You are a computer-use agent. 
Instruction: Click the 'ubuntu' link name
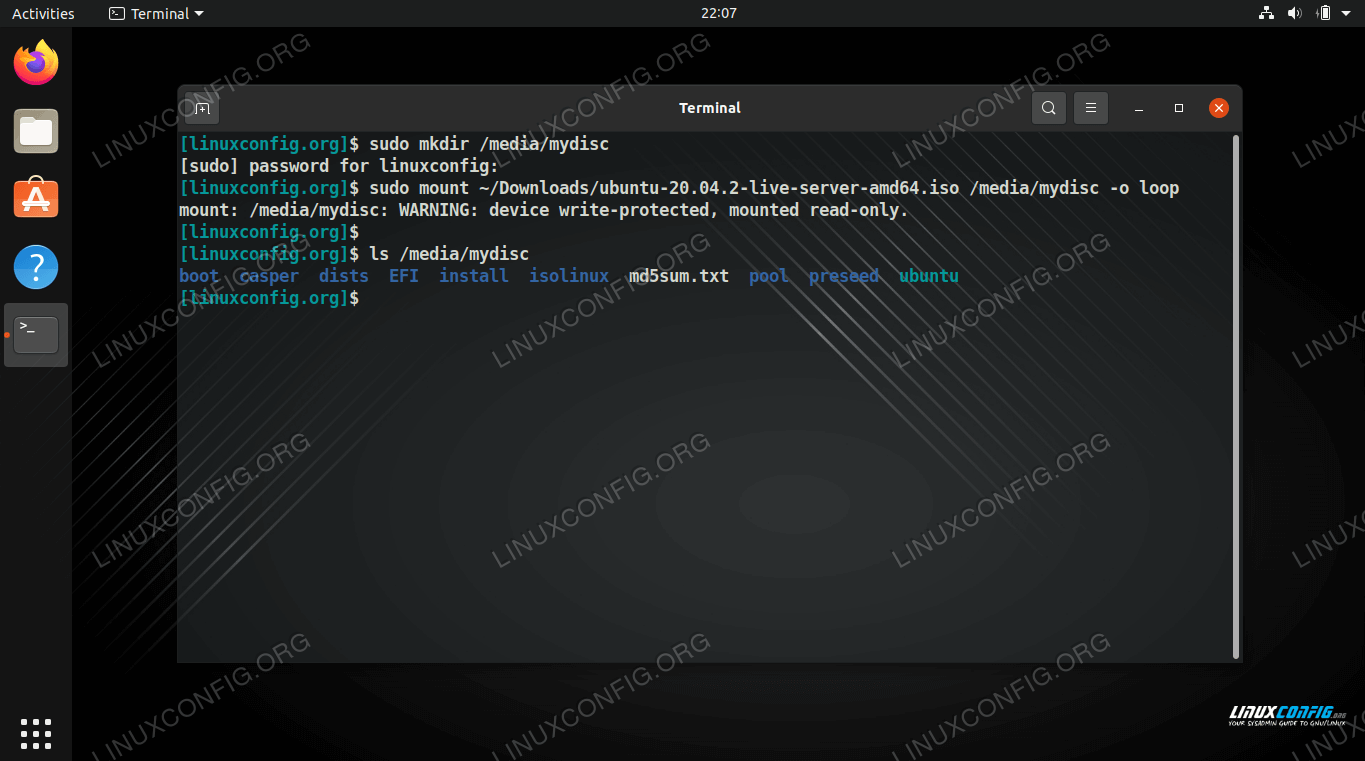[929, 276]
